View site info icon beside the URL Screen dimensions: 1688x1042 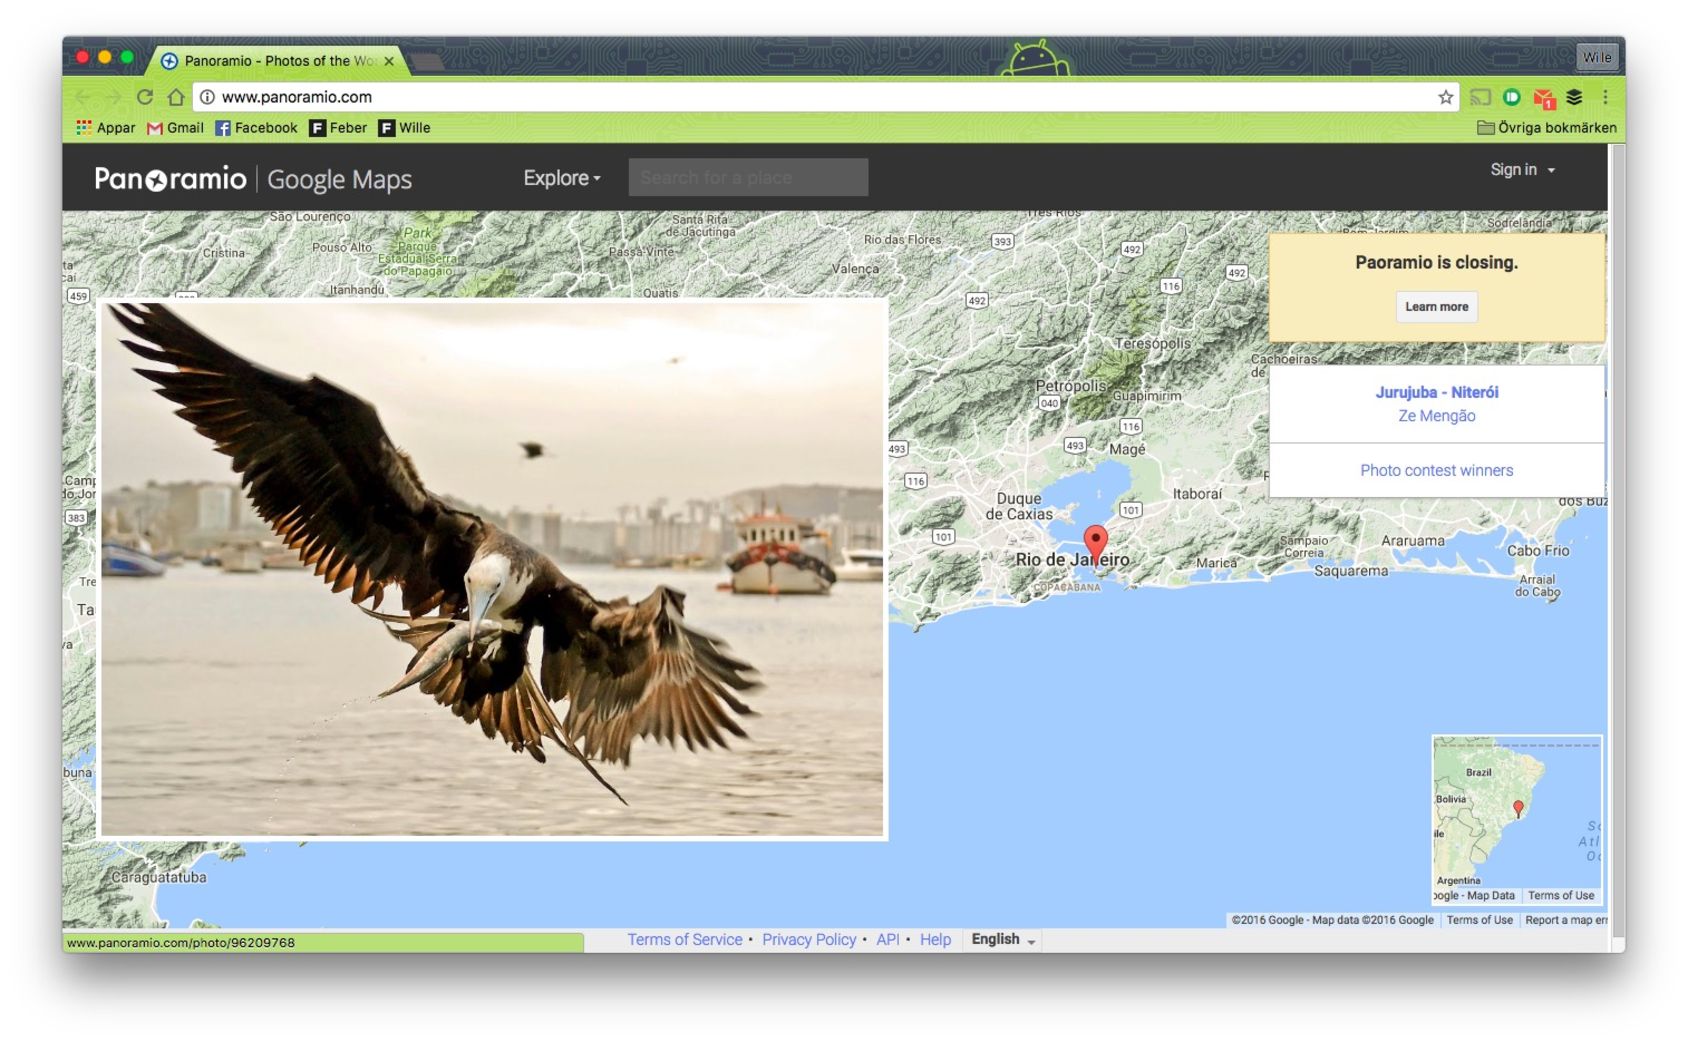click(x=207, y=97)
